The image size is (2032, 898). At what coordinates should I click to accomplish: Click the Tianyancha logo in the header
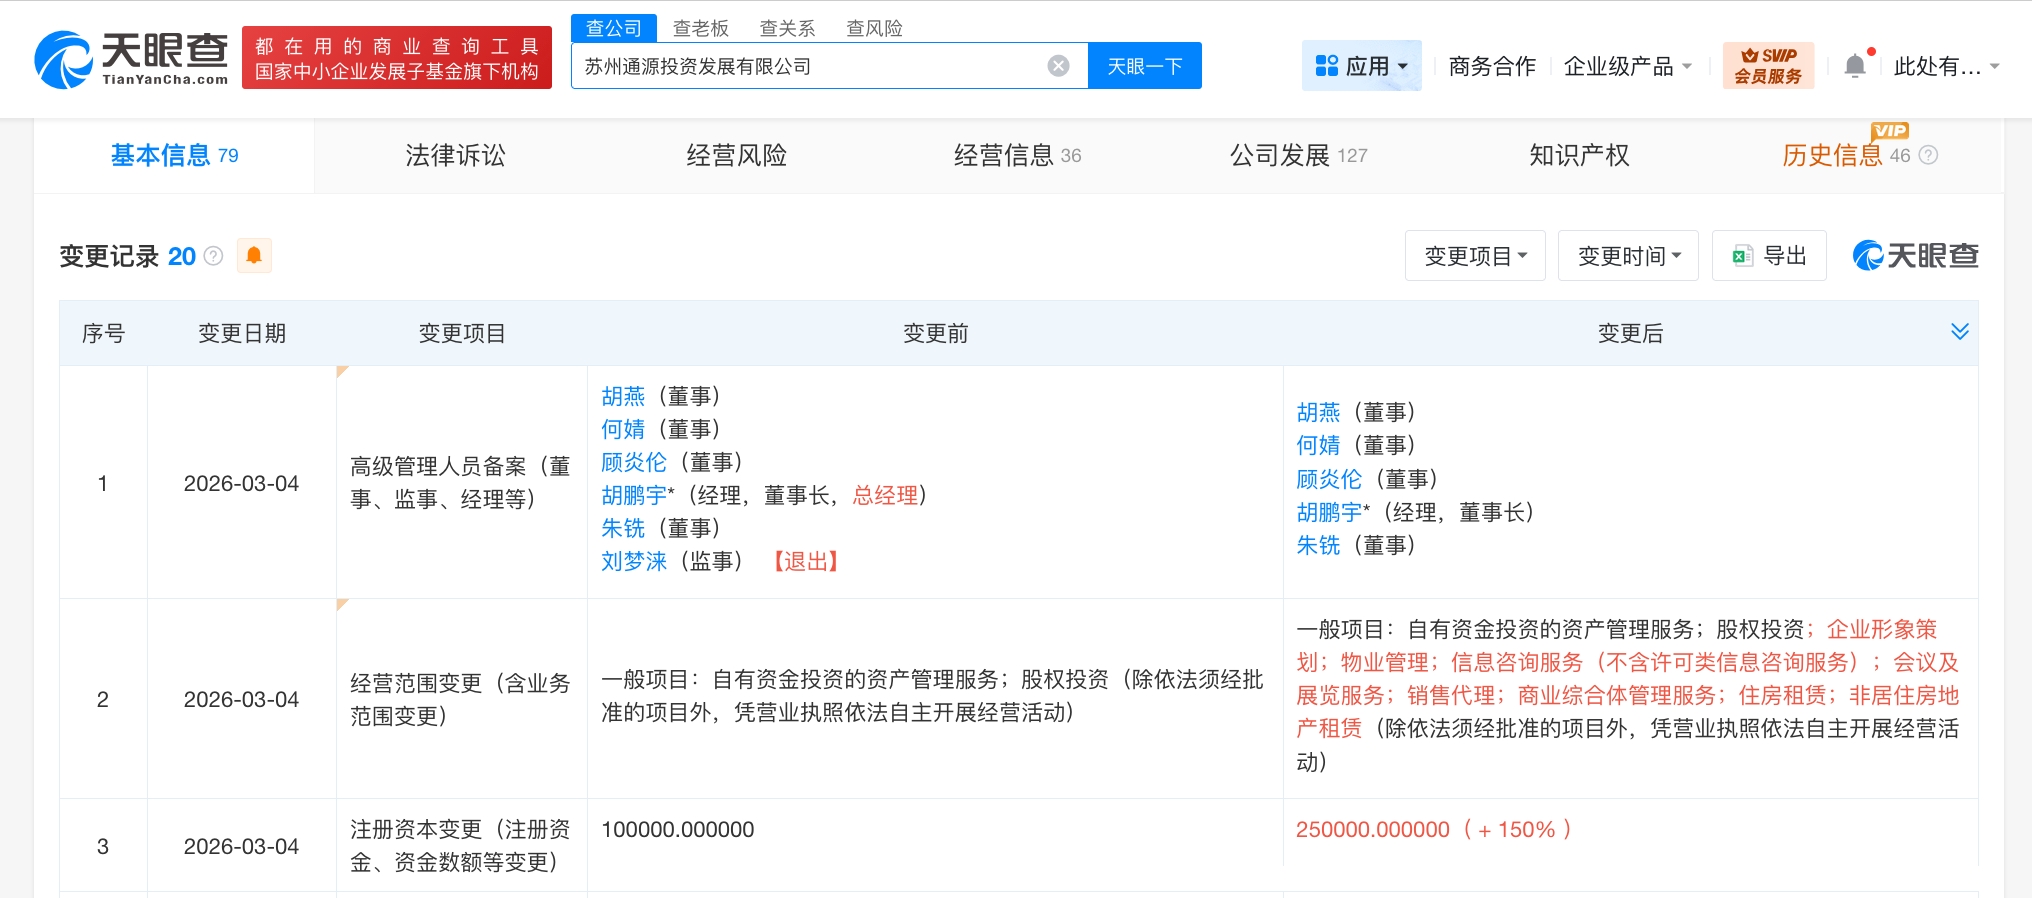(131, 59)
